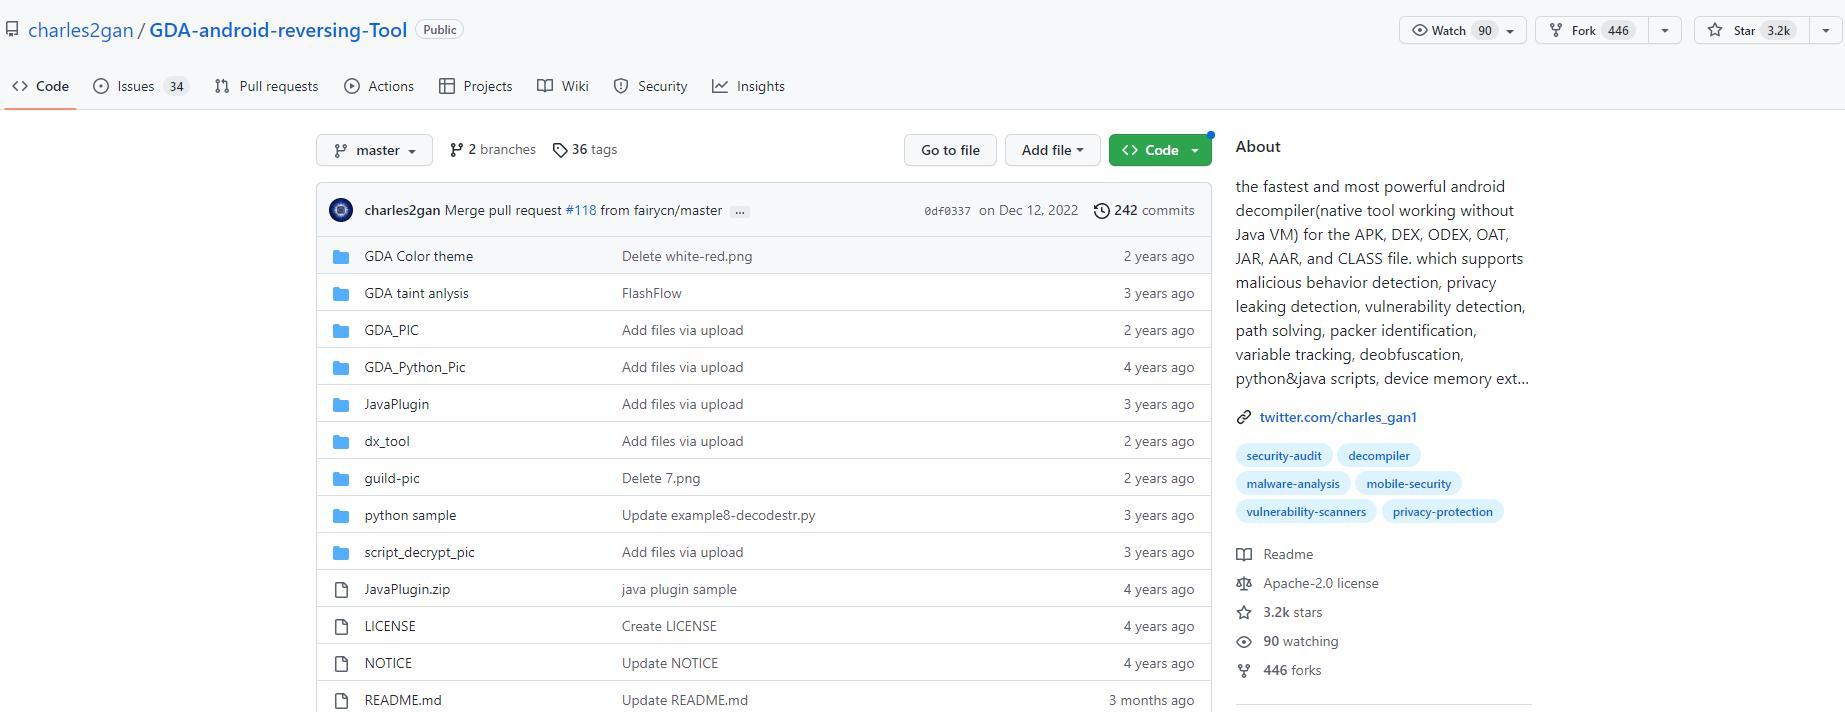Click the LICENSE file icon
1845x712 pixels.
coord(341,627)
